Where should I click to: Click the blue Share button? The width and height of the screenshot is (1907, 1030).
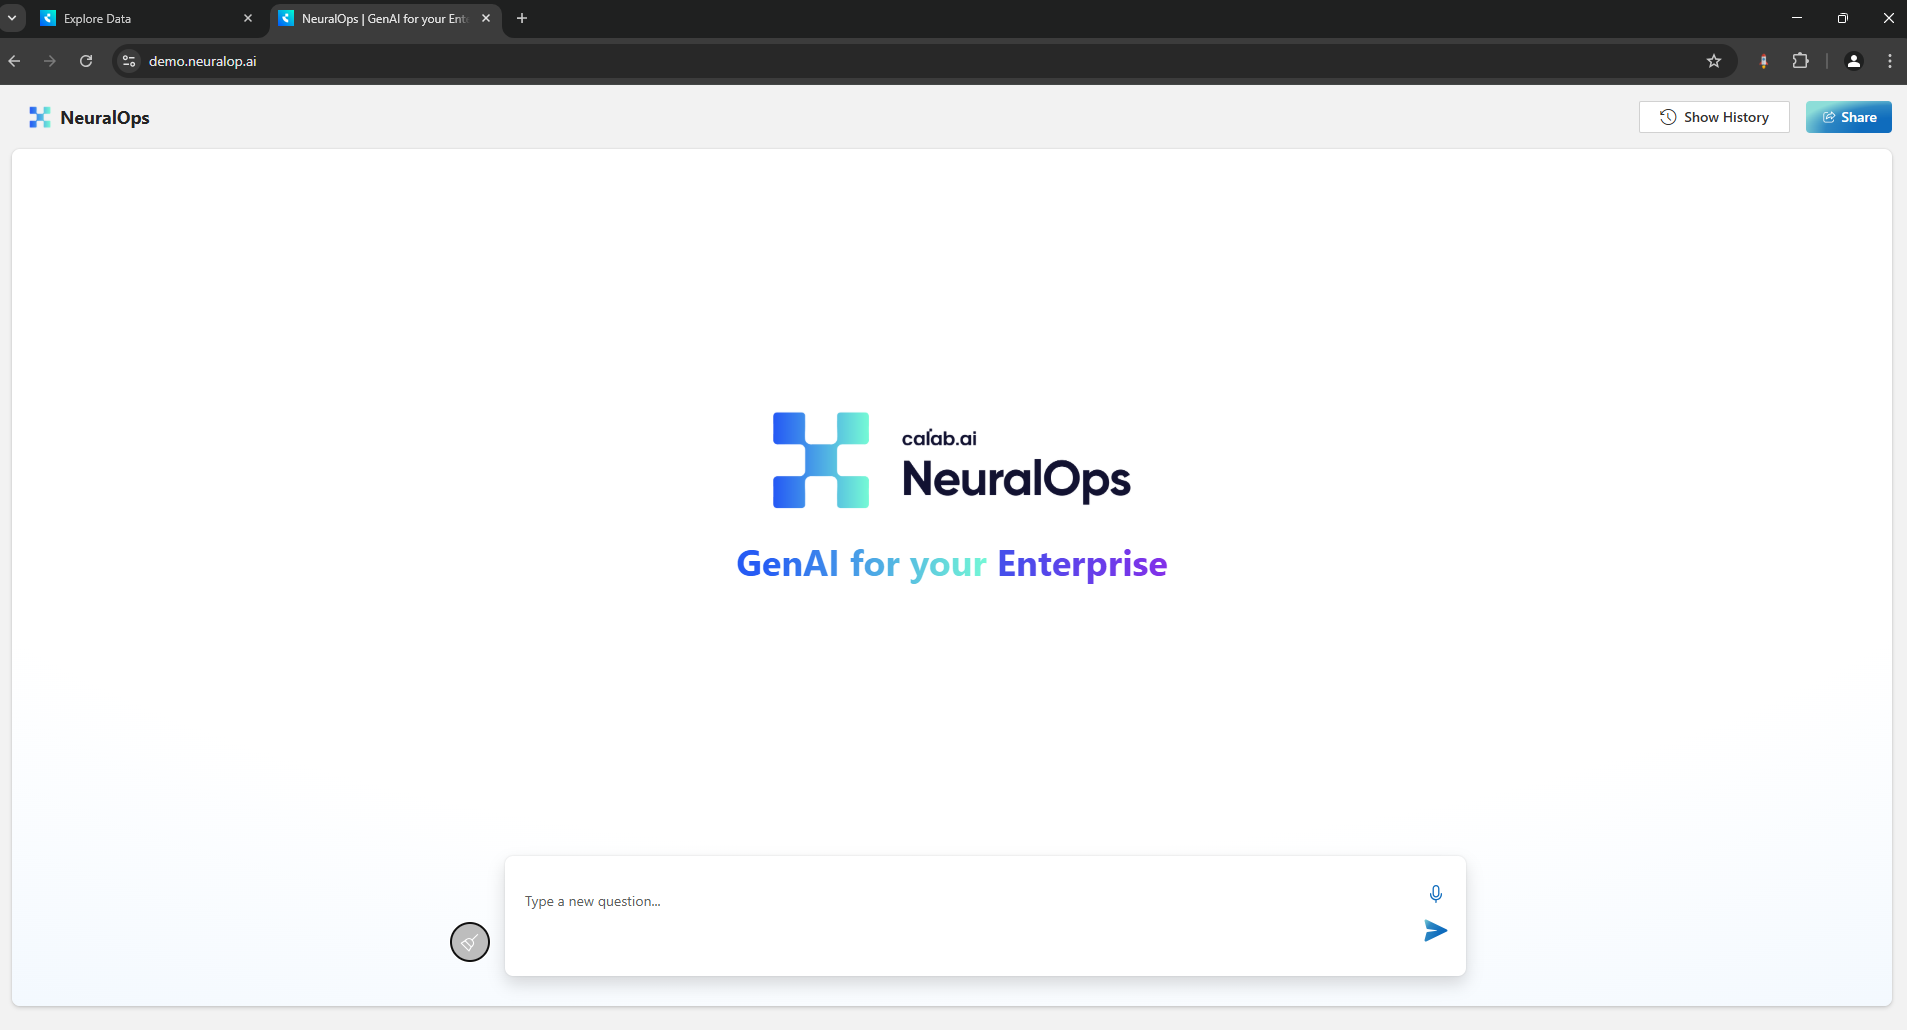pos(1848,117)
